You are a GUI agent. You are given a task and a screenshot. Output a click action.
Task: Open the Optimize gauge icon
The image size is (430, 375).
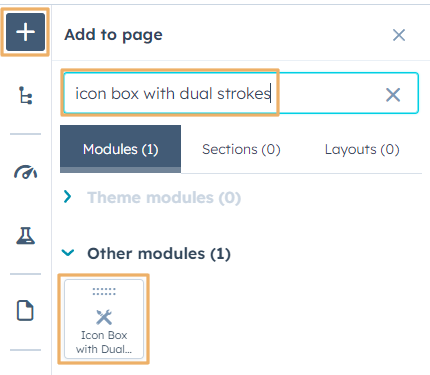[25, 172]
